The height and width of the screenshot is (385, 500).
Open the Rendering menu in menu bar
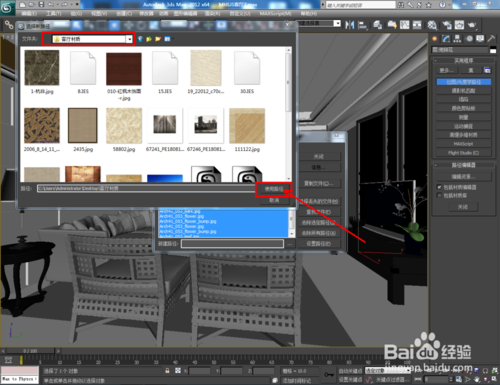click(212, 13)
